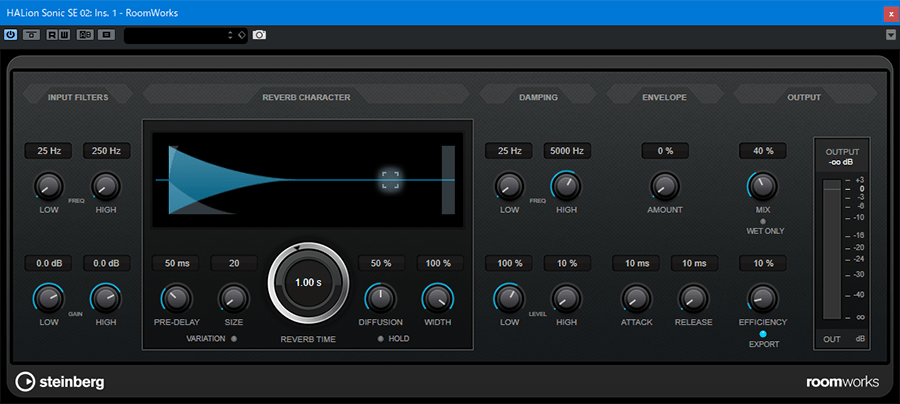Enable Write automation (W) button
900x404 pixels.
pos(64,35)
